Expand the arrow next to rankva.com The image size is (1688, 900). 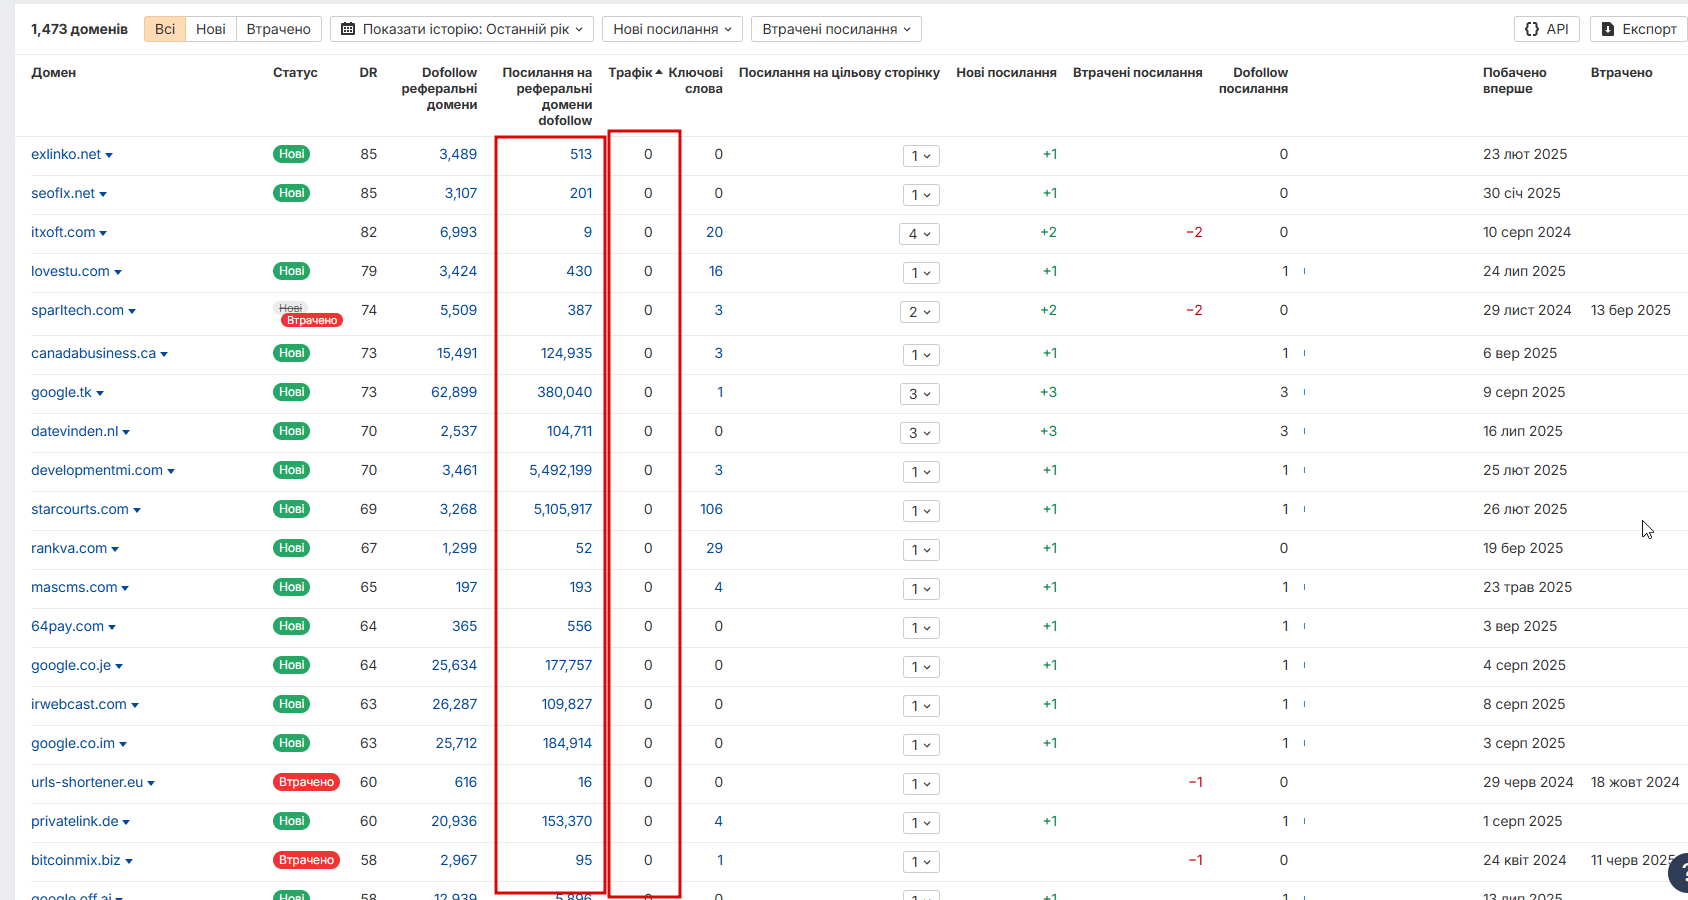[x=115, y=549]
